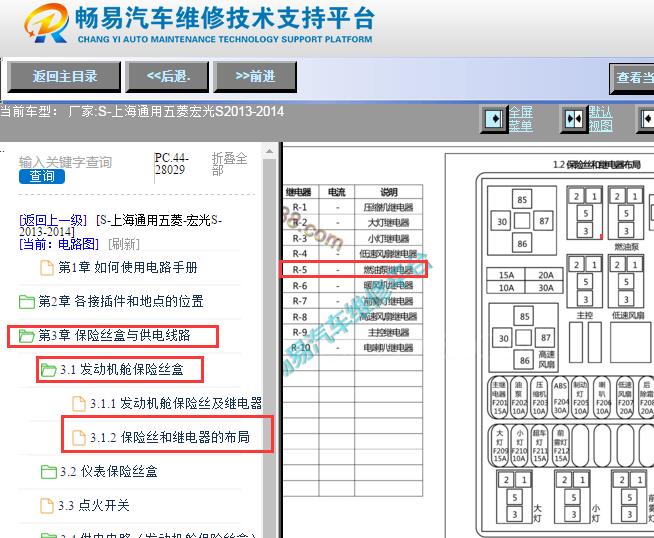Click 压缩机继电器 description cell
This screenshot has height=538, width=654.
(388, 207)
